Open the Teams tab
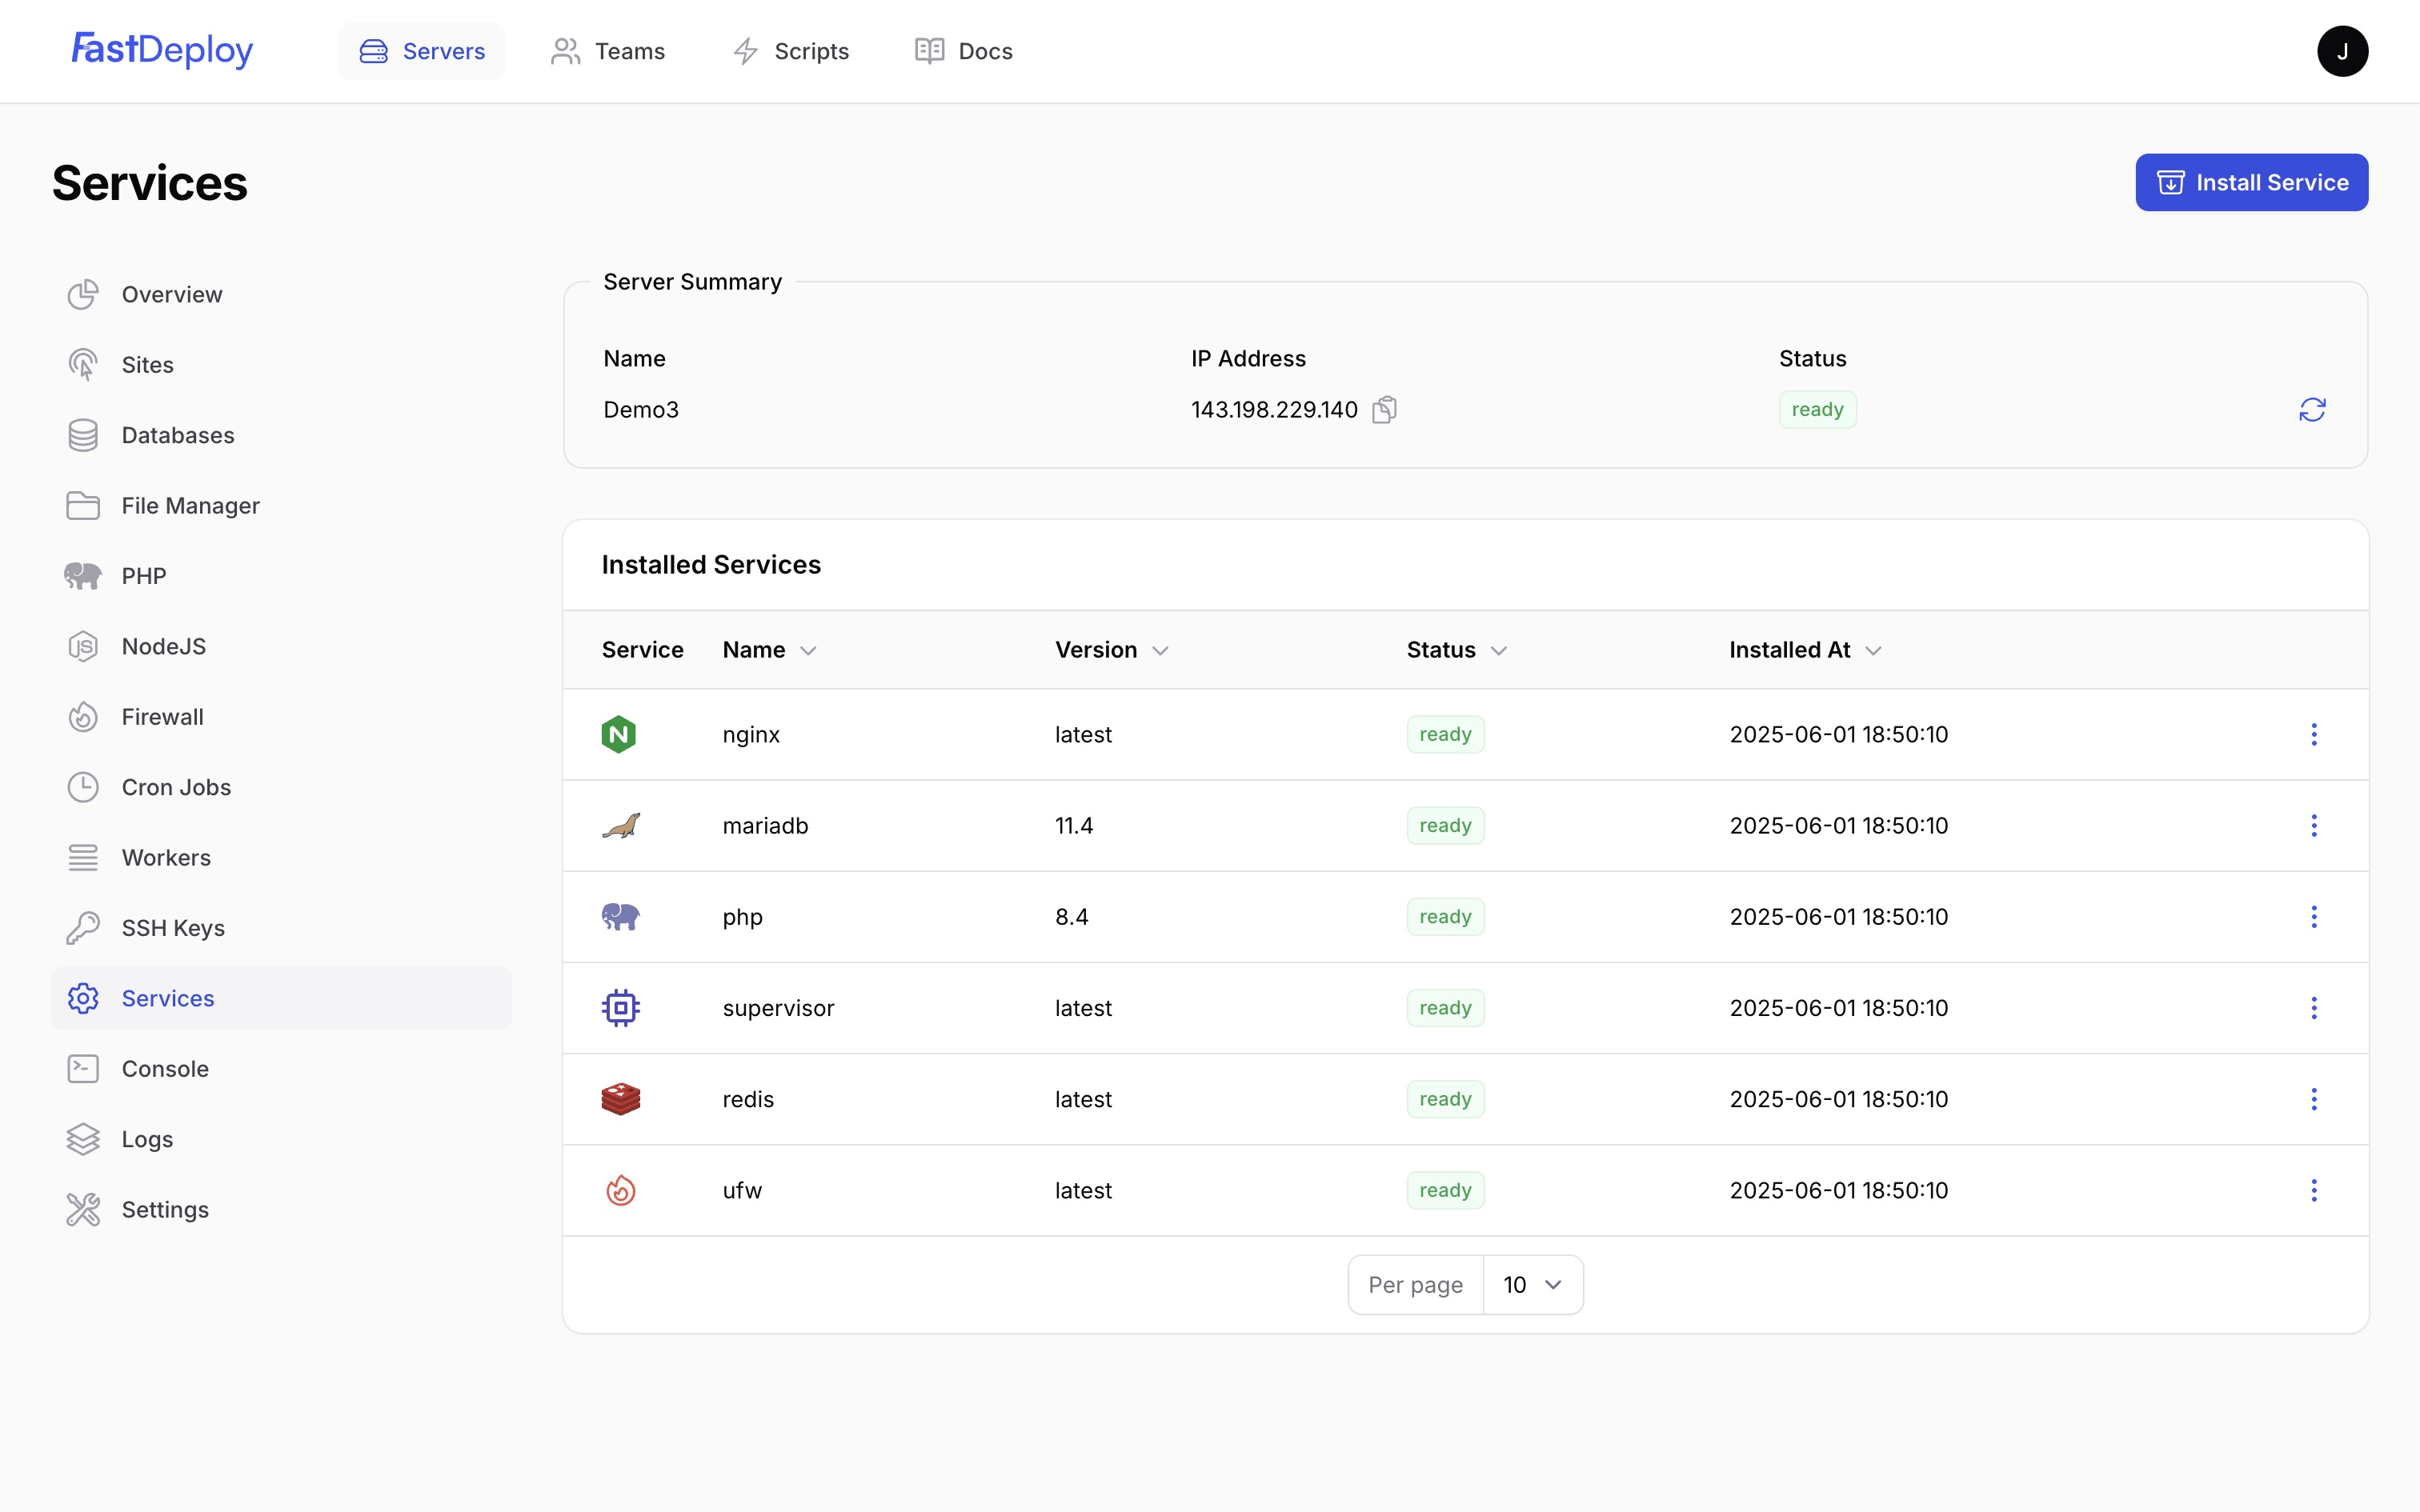Screen dimensions: 2420x1512 (x=608, y=51)
